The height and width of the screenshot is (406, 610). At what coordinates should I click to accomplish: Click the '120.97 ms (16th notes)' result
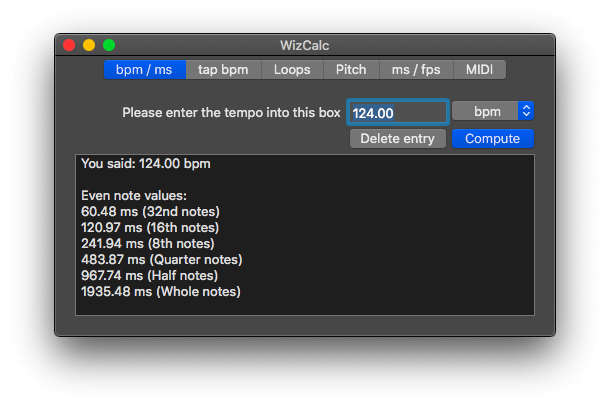(150, 228)
